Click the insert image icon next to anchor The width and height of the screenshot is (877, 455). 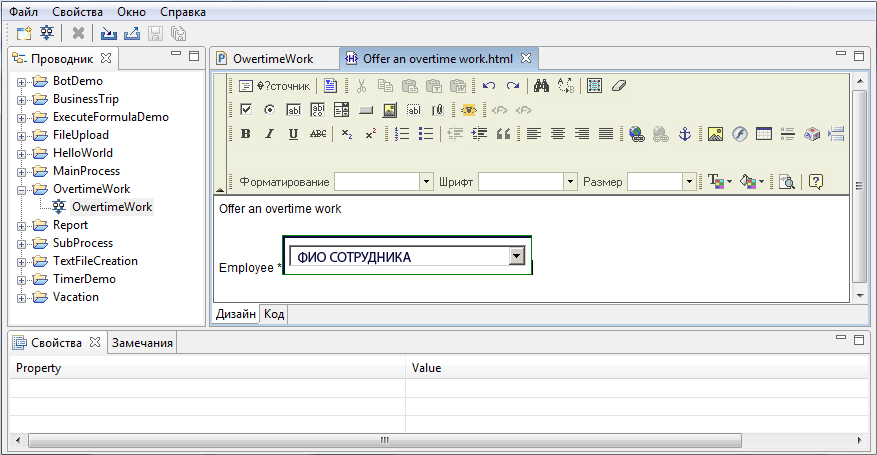tap(715, 134)
